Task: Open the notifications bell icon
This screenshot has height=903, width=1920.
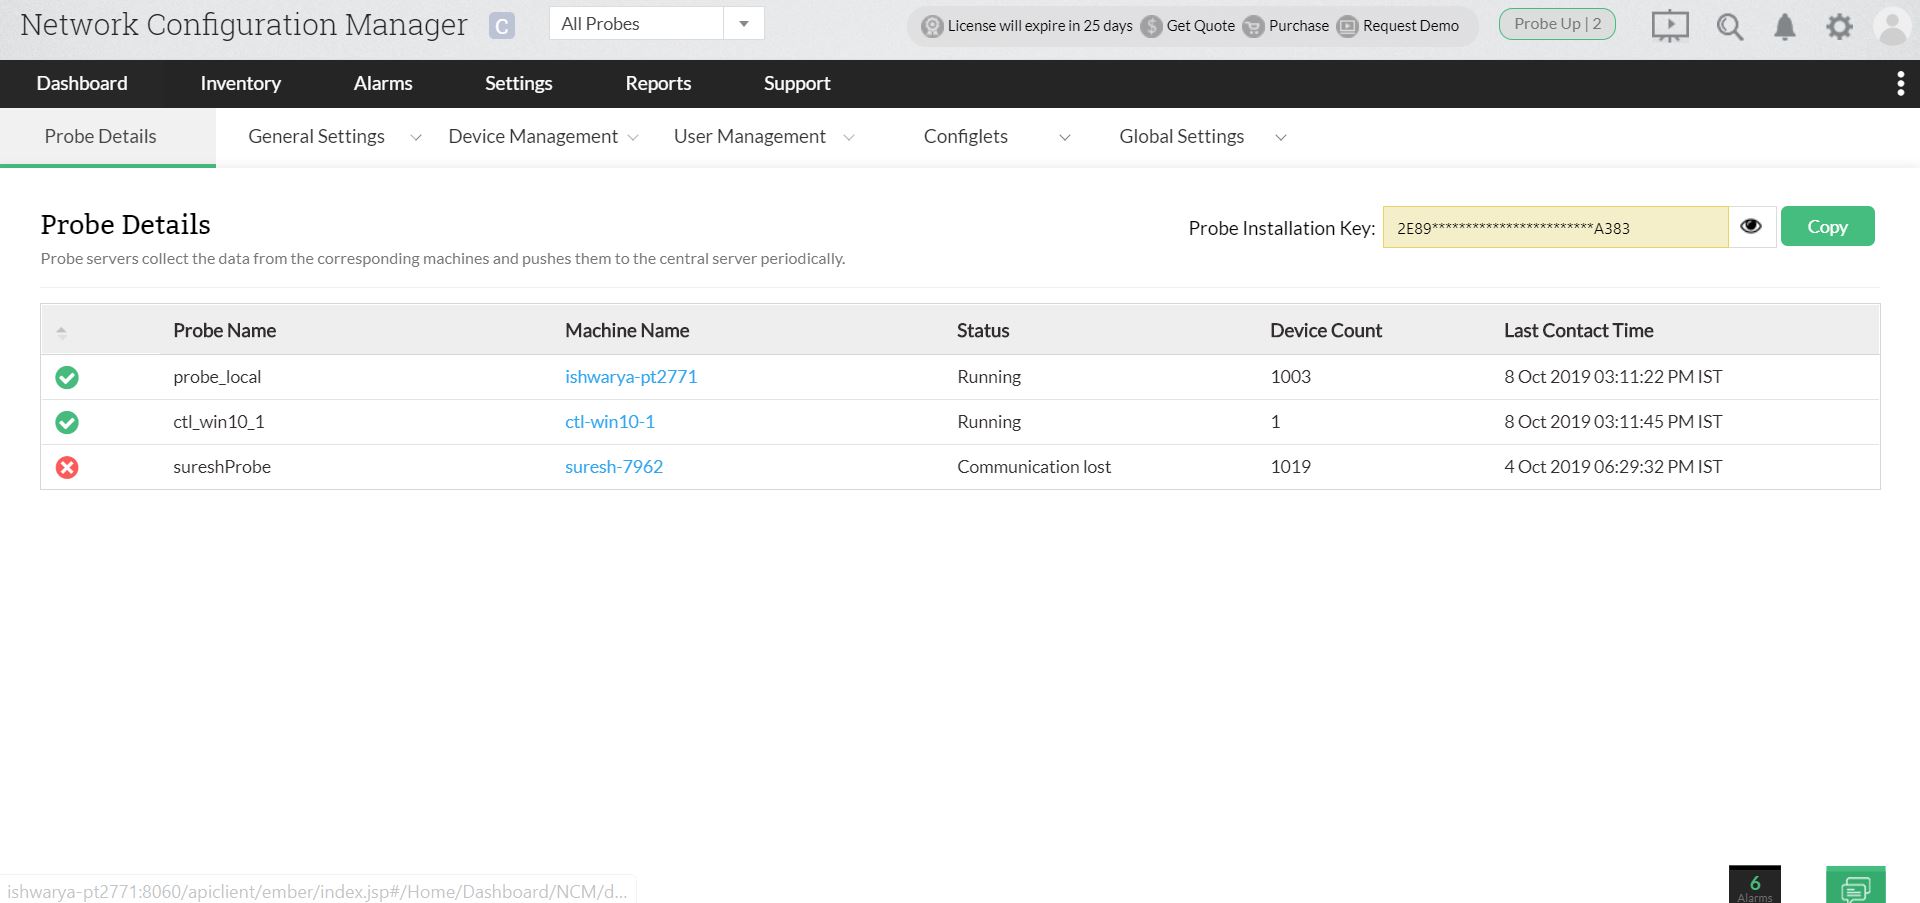Action: [1784, 27]
